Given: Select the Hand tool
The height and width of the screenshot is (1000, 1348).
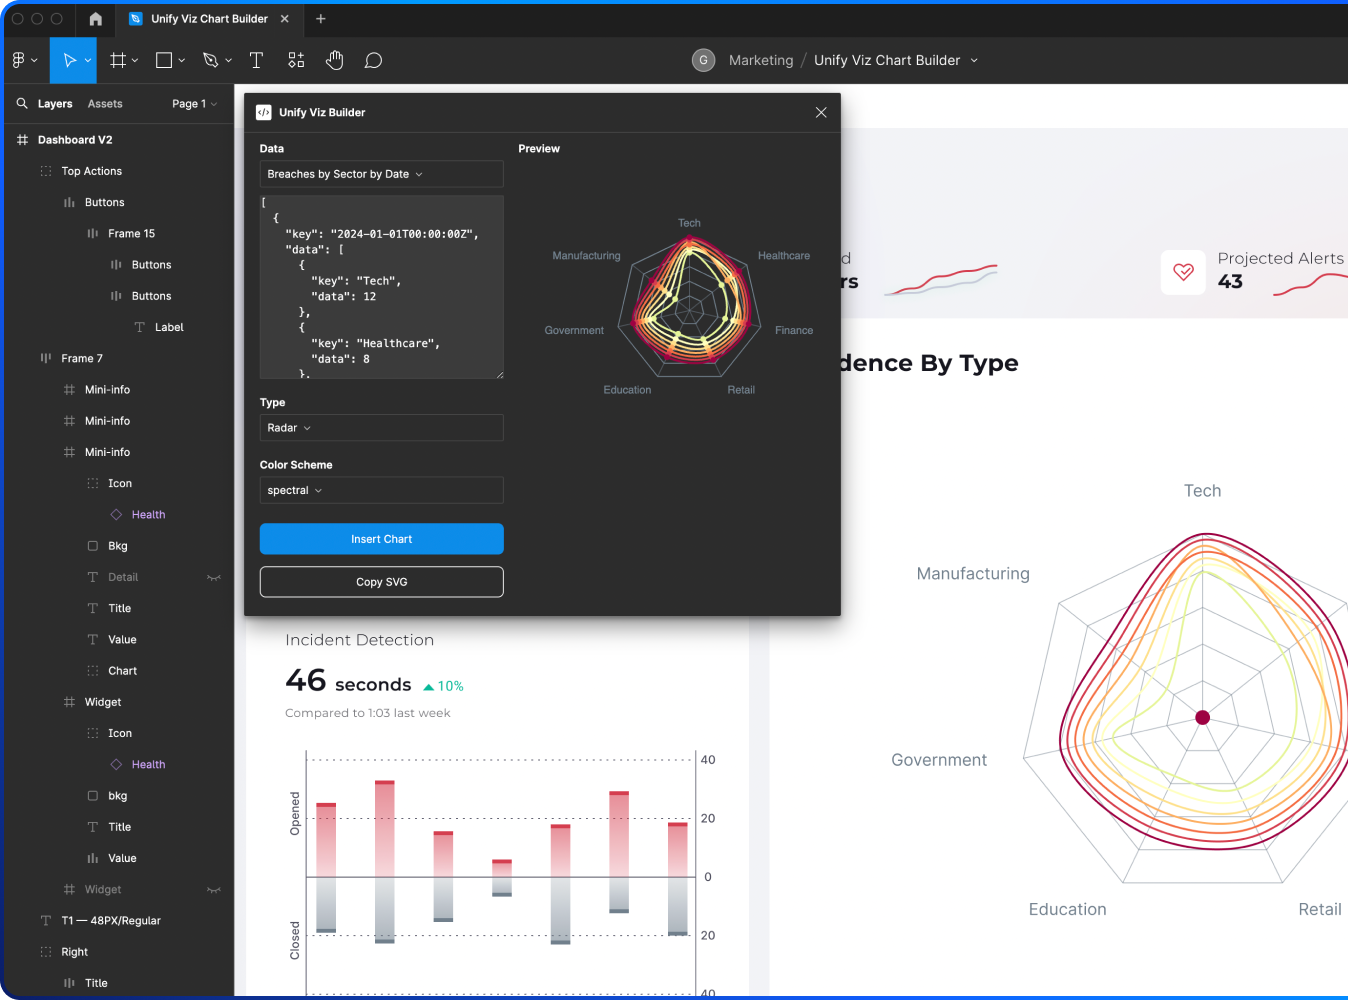Looking at the screenshot, I should pyautogui.click(x=334, y=60).
